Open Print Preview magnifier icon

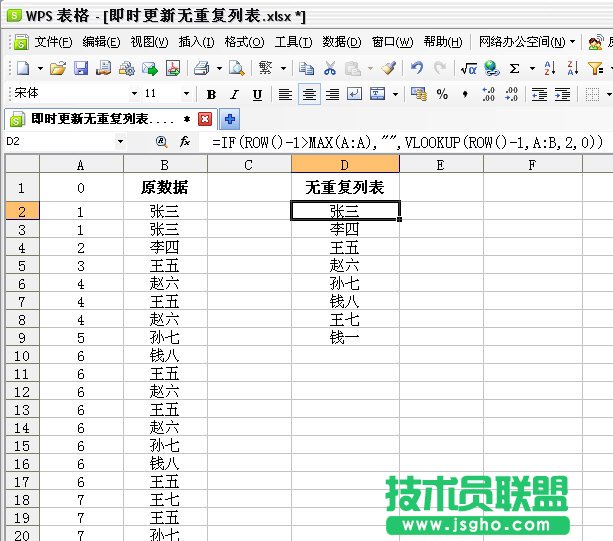(x=237, y=69)
